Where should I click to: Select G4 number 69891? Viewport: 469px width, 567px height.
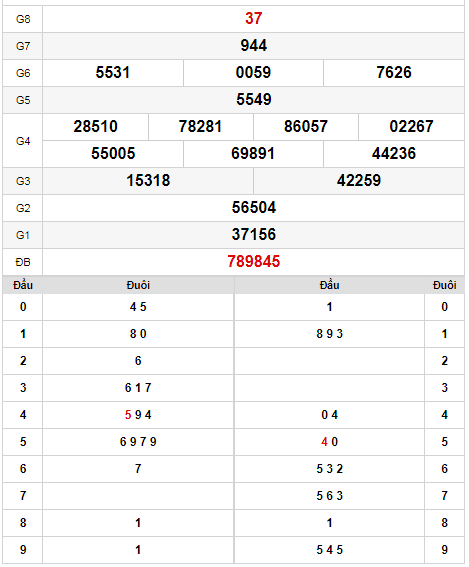pyautogui.click(x=253, y=153)
